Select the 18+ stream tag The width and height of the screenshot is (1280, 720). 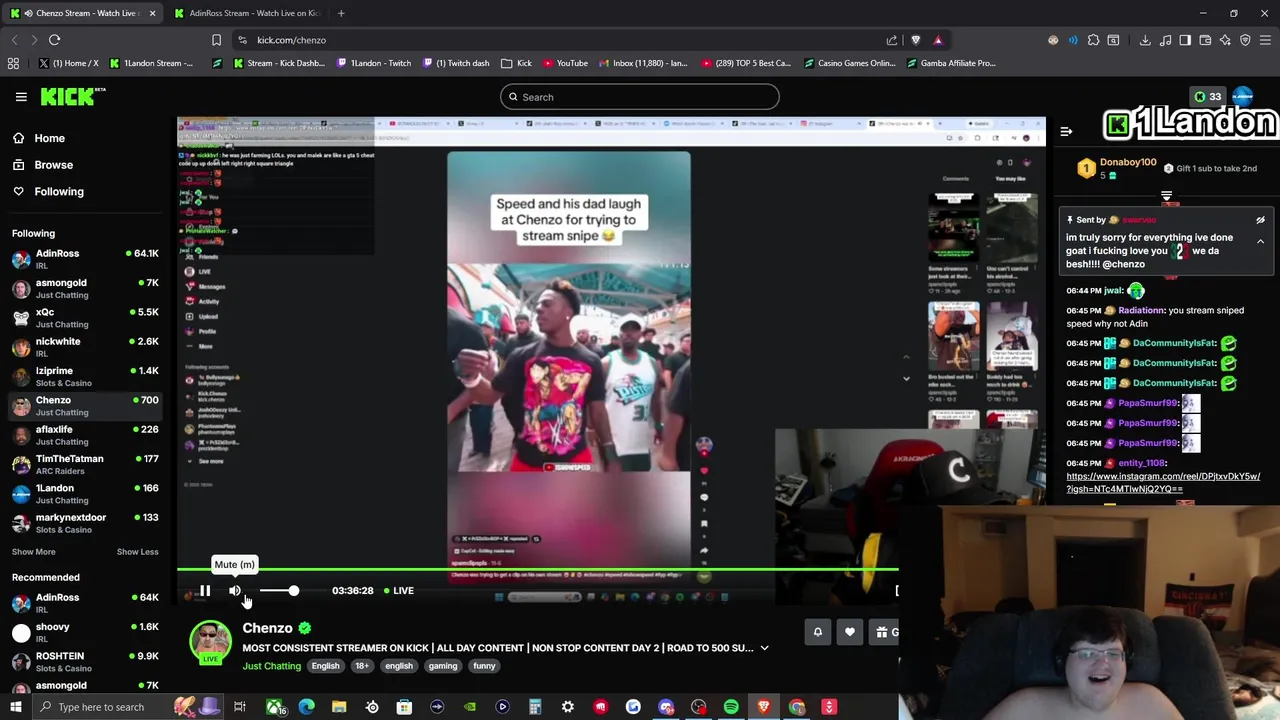pyautogui.click(x=361, y=666)
